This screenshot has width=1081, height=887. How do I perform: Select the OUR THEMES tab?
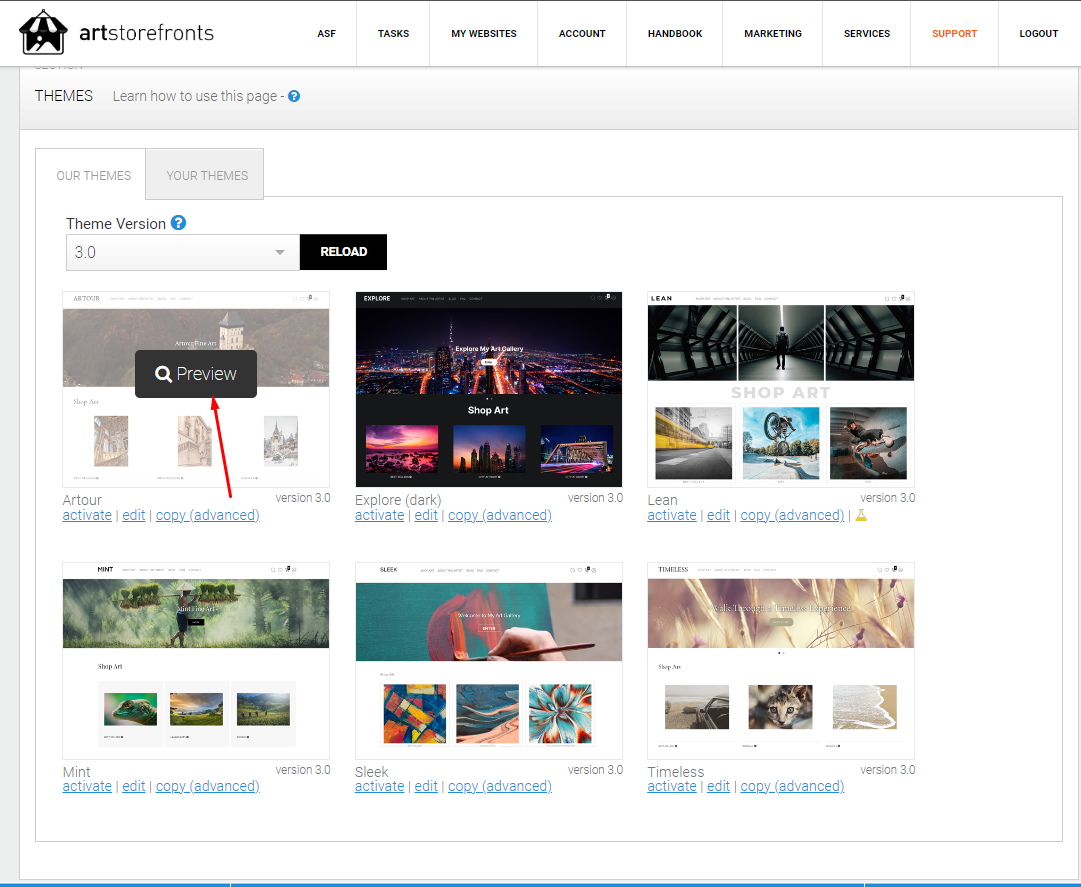93,174
